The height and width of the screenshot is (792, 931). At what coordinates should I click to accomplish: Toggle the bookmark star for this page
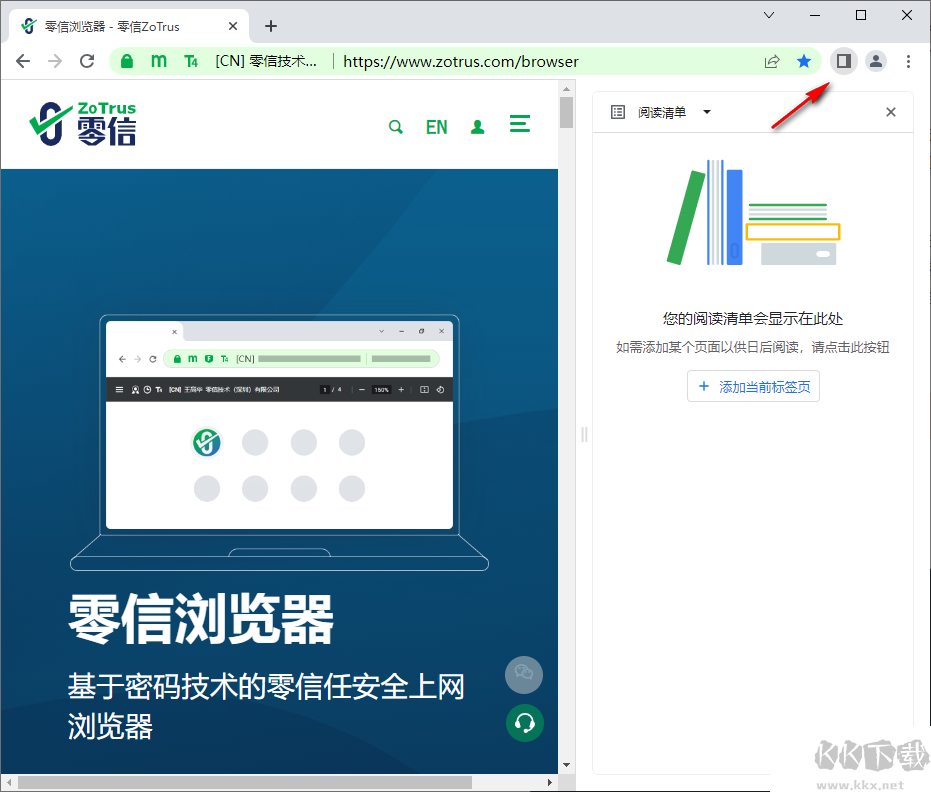tap(804, 61)
